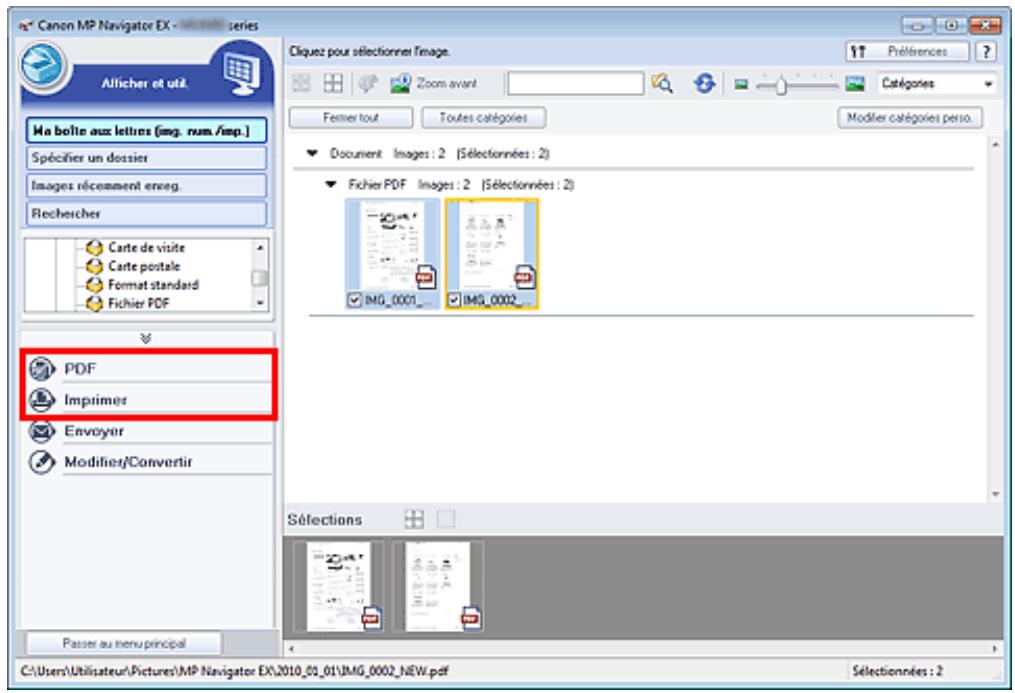This screenshot has height=693, width=1015.
Task: Click the Envoyer envelope icon
Action: click(x=42, y=431)
